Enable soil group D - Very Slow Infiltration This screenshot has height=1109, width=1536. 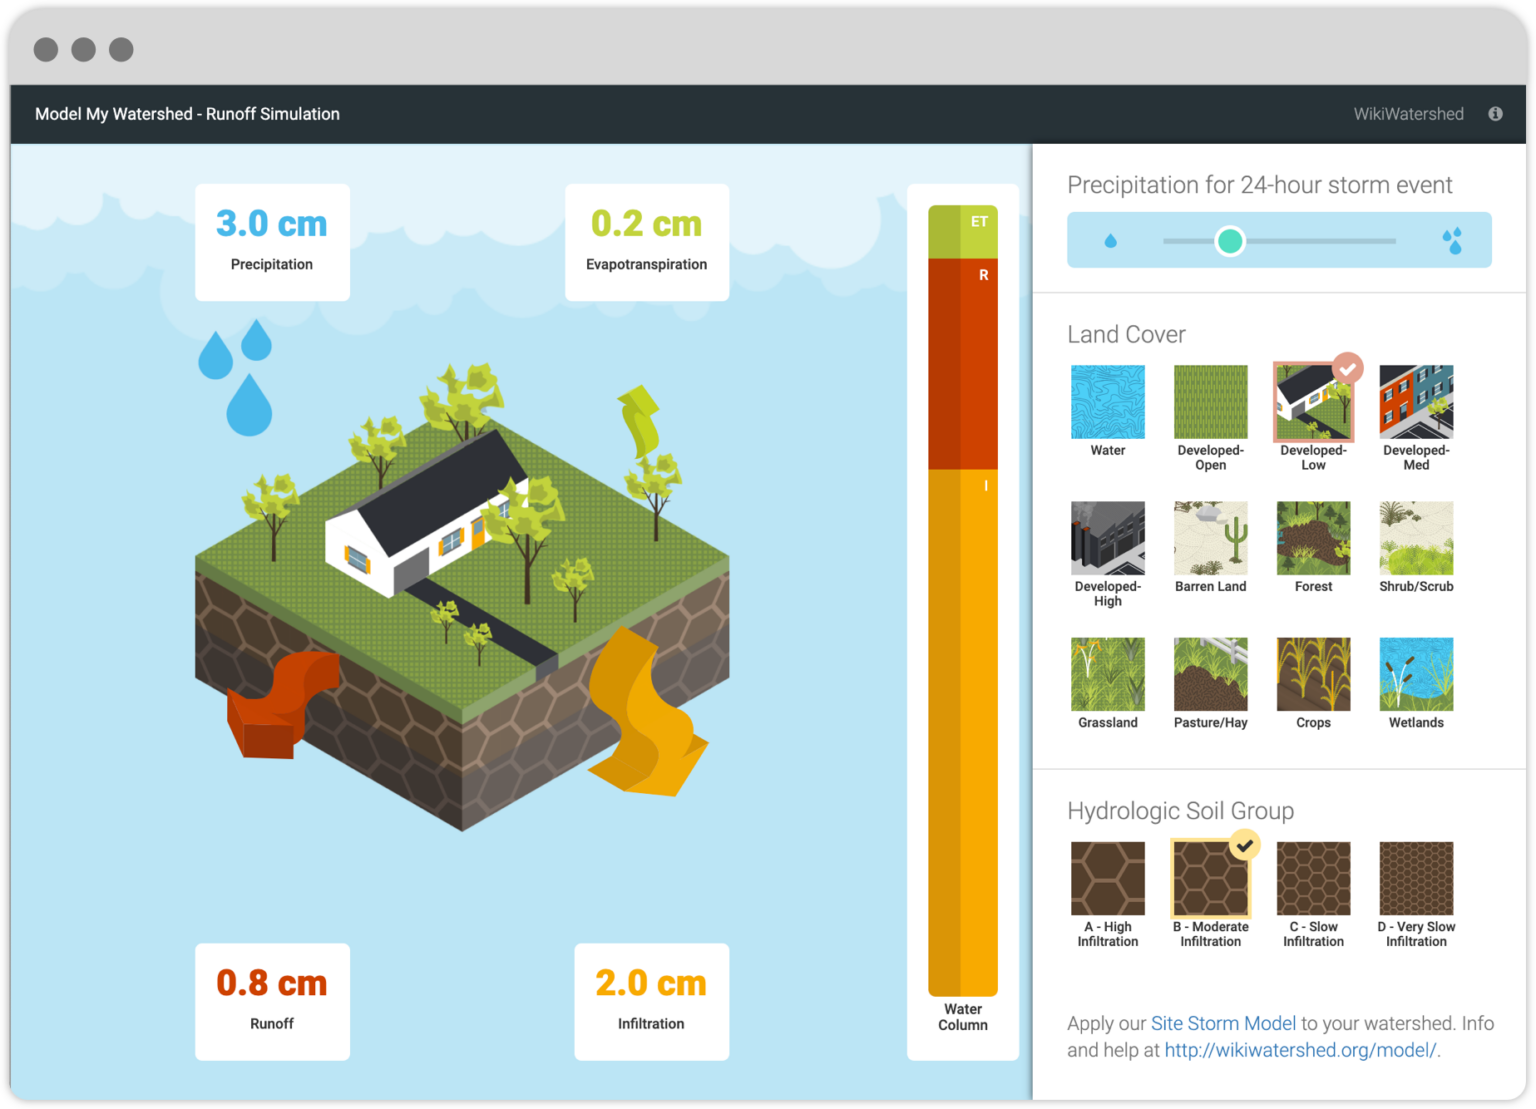coord(1416,878)
